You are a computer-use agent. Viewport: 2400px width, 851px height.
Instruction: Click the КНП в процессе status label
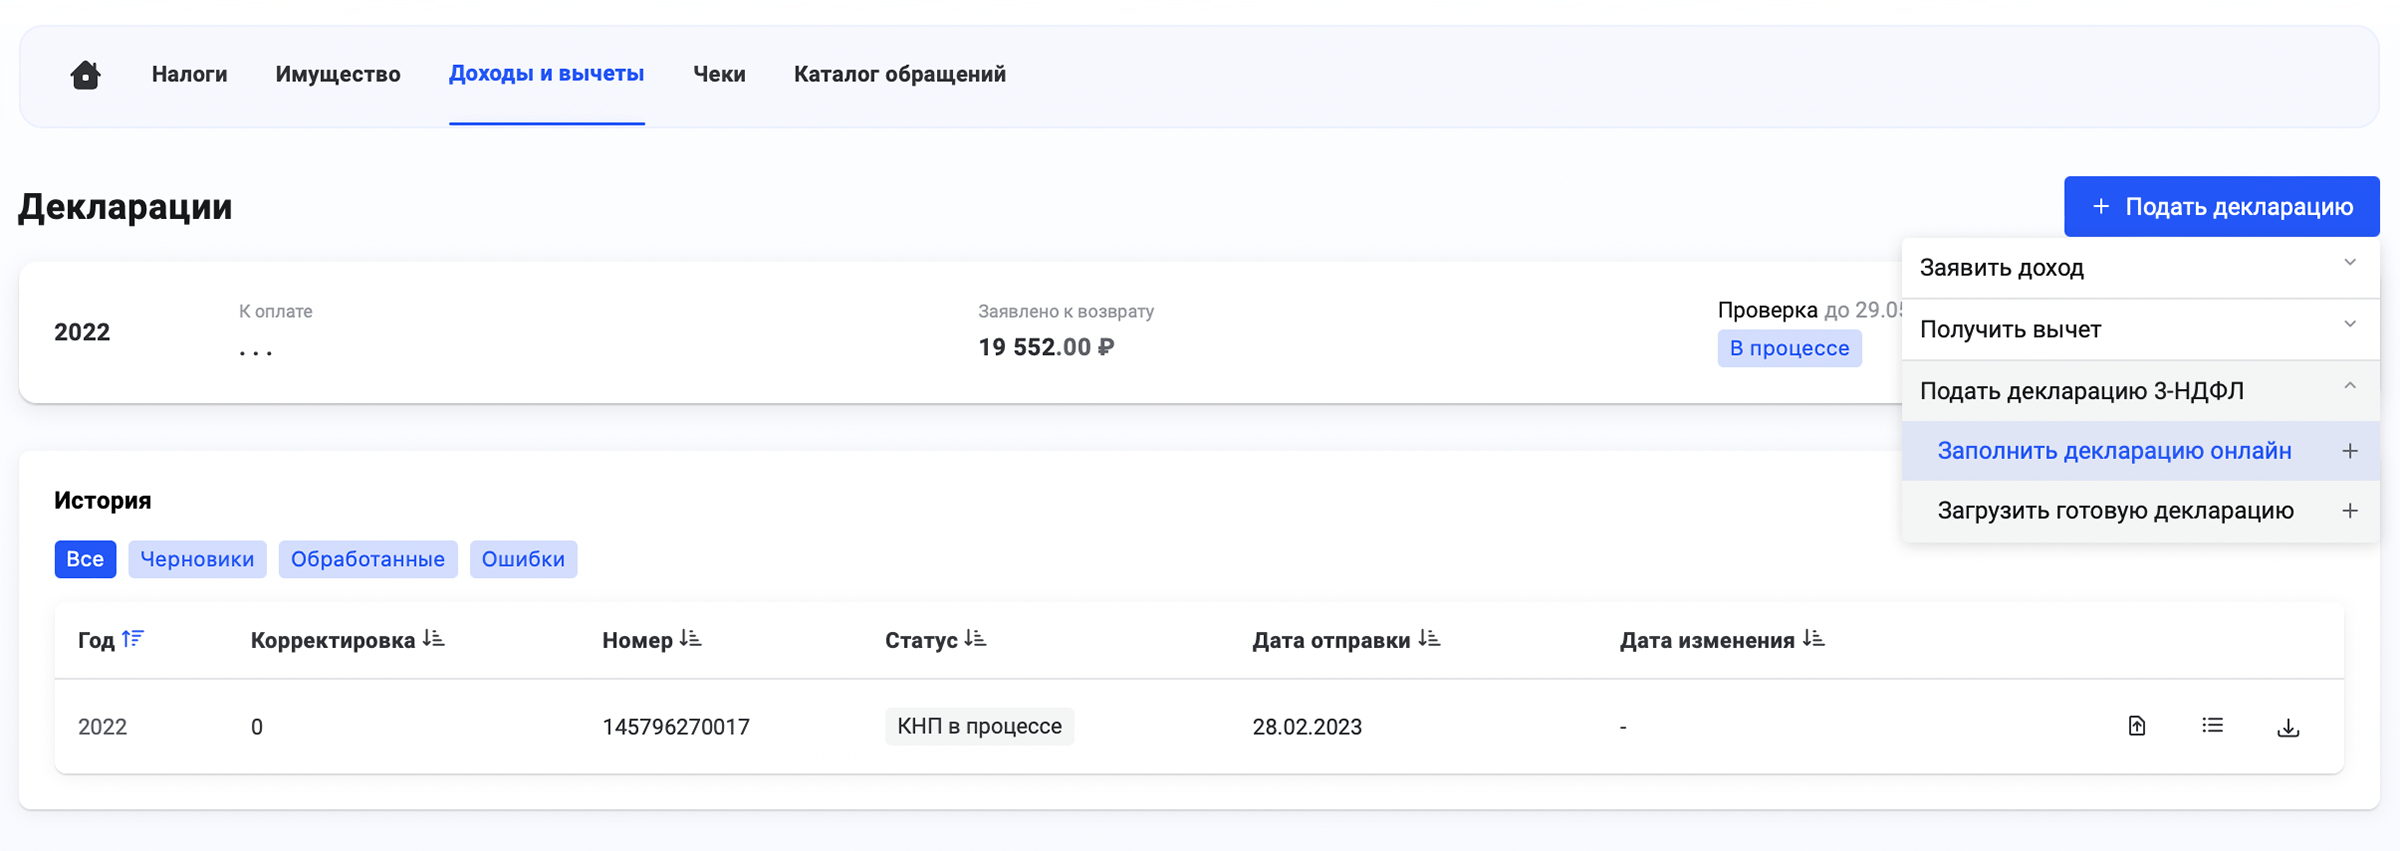pos(979,726)
